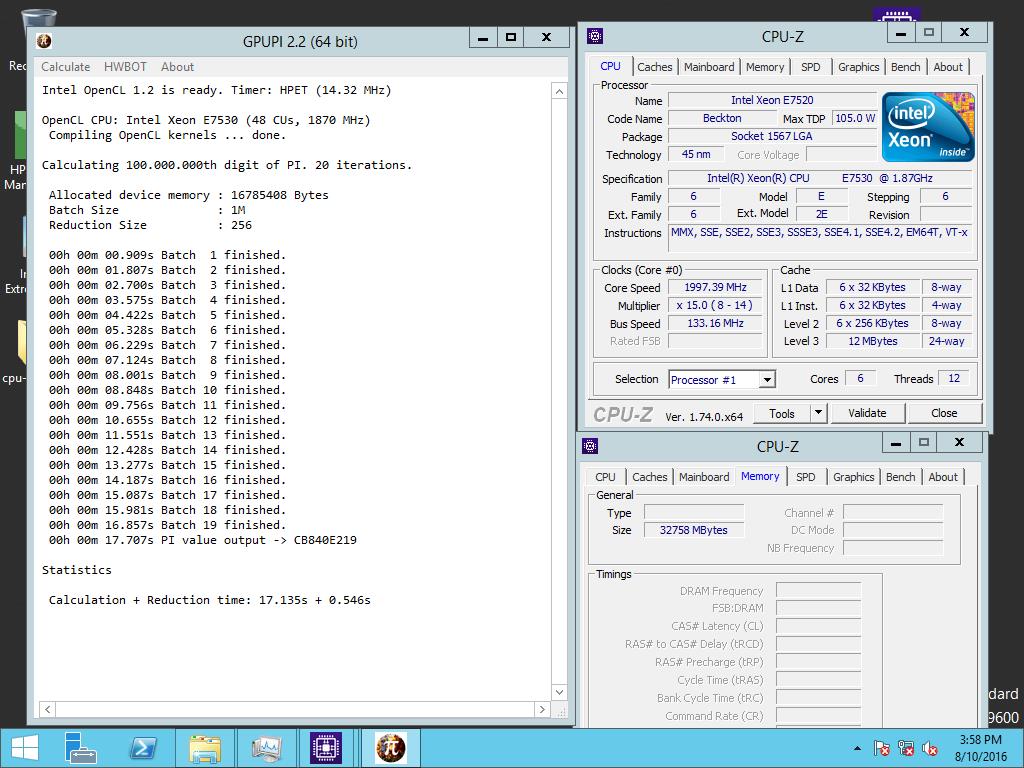Click the memory Size field 32758 MBytes

coord(694,530)
